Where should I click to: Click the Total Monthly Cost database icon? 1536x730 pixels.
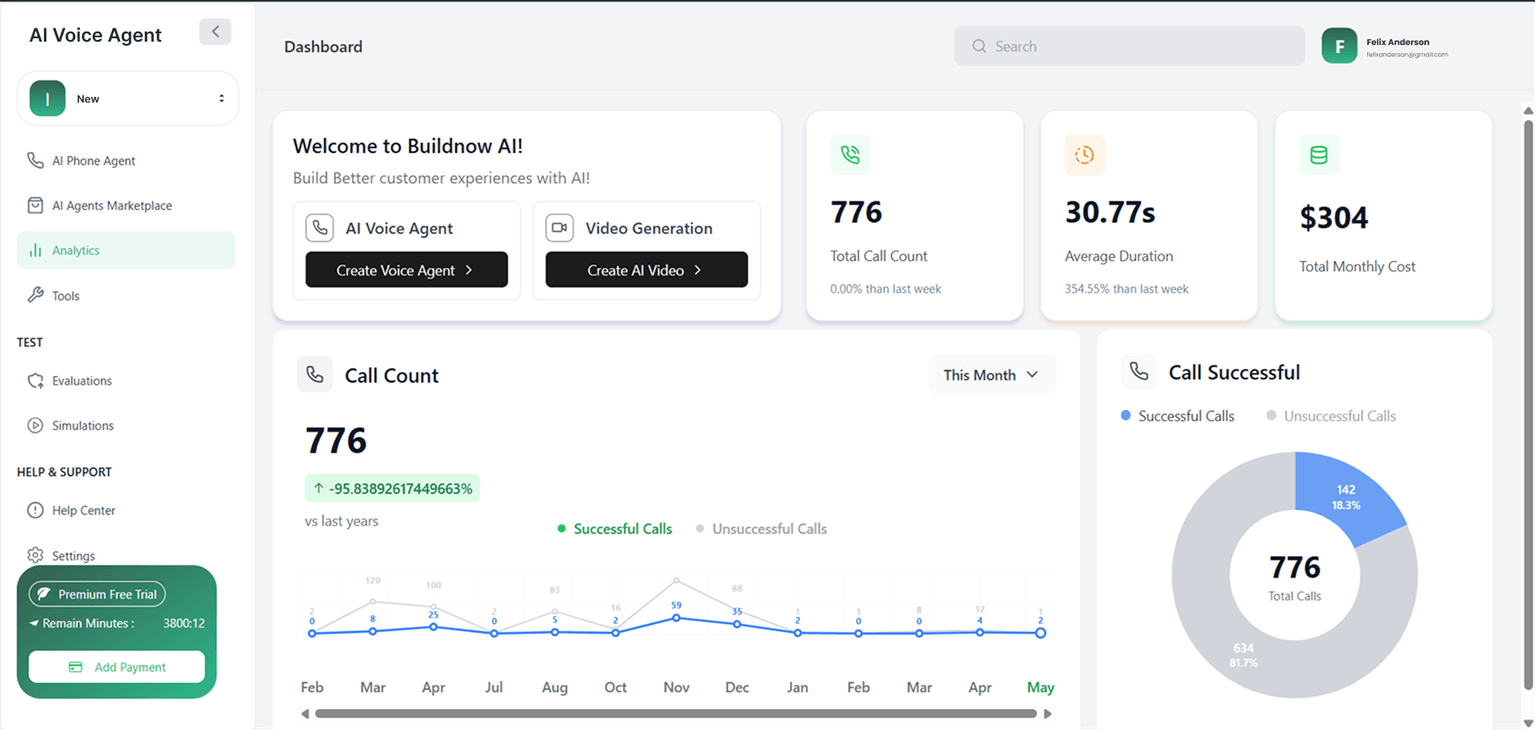coord(1319,155)
